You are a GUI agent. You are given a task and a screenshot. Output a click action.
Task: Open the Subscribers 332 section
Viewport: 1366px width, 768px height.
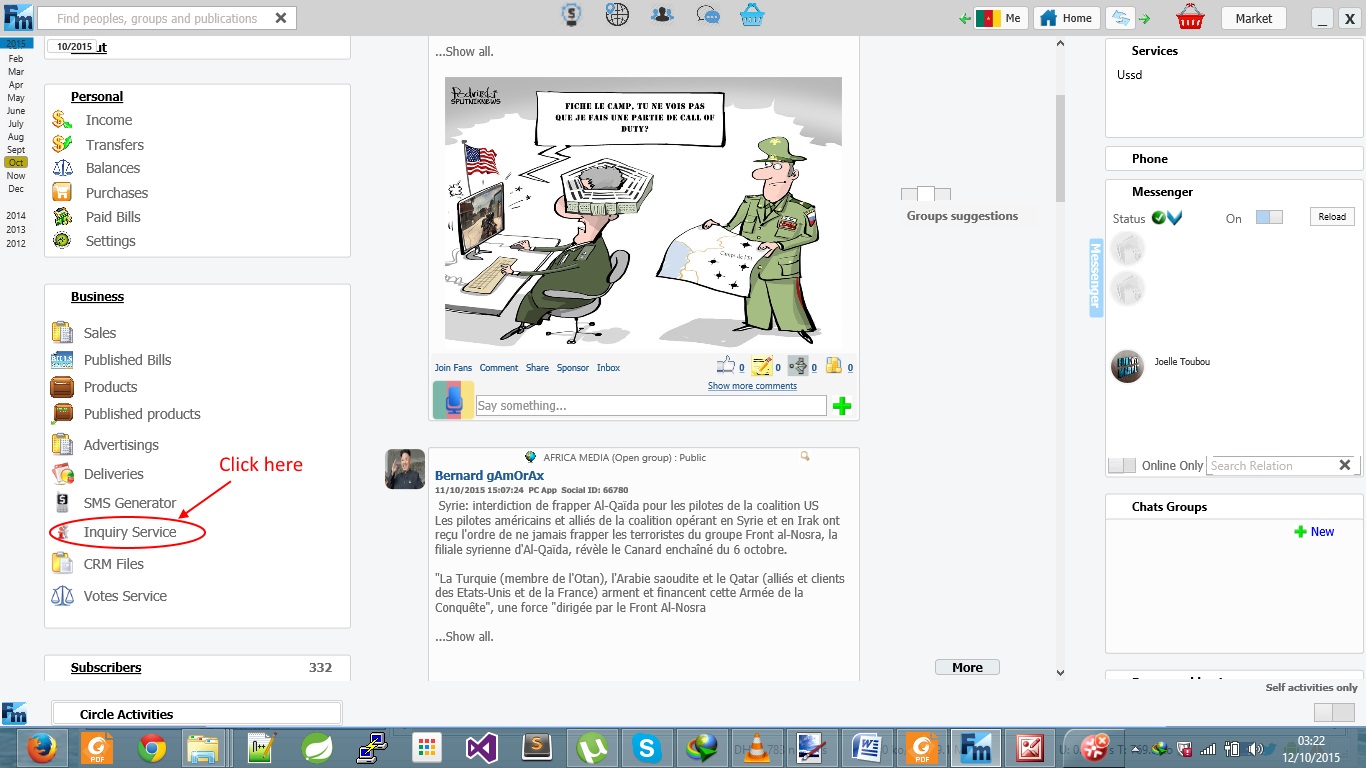(197, 667)
